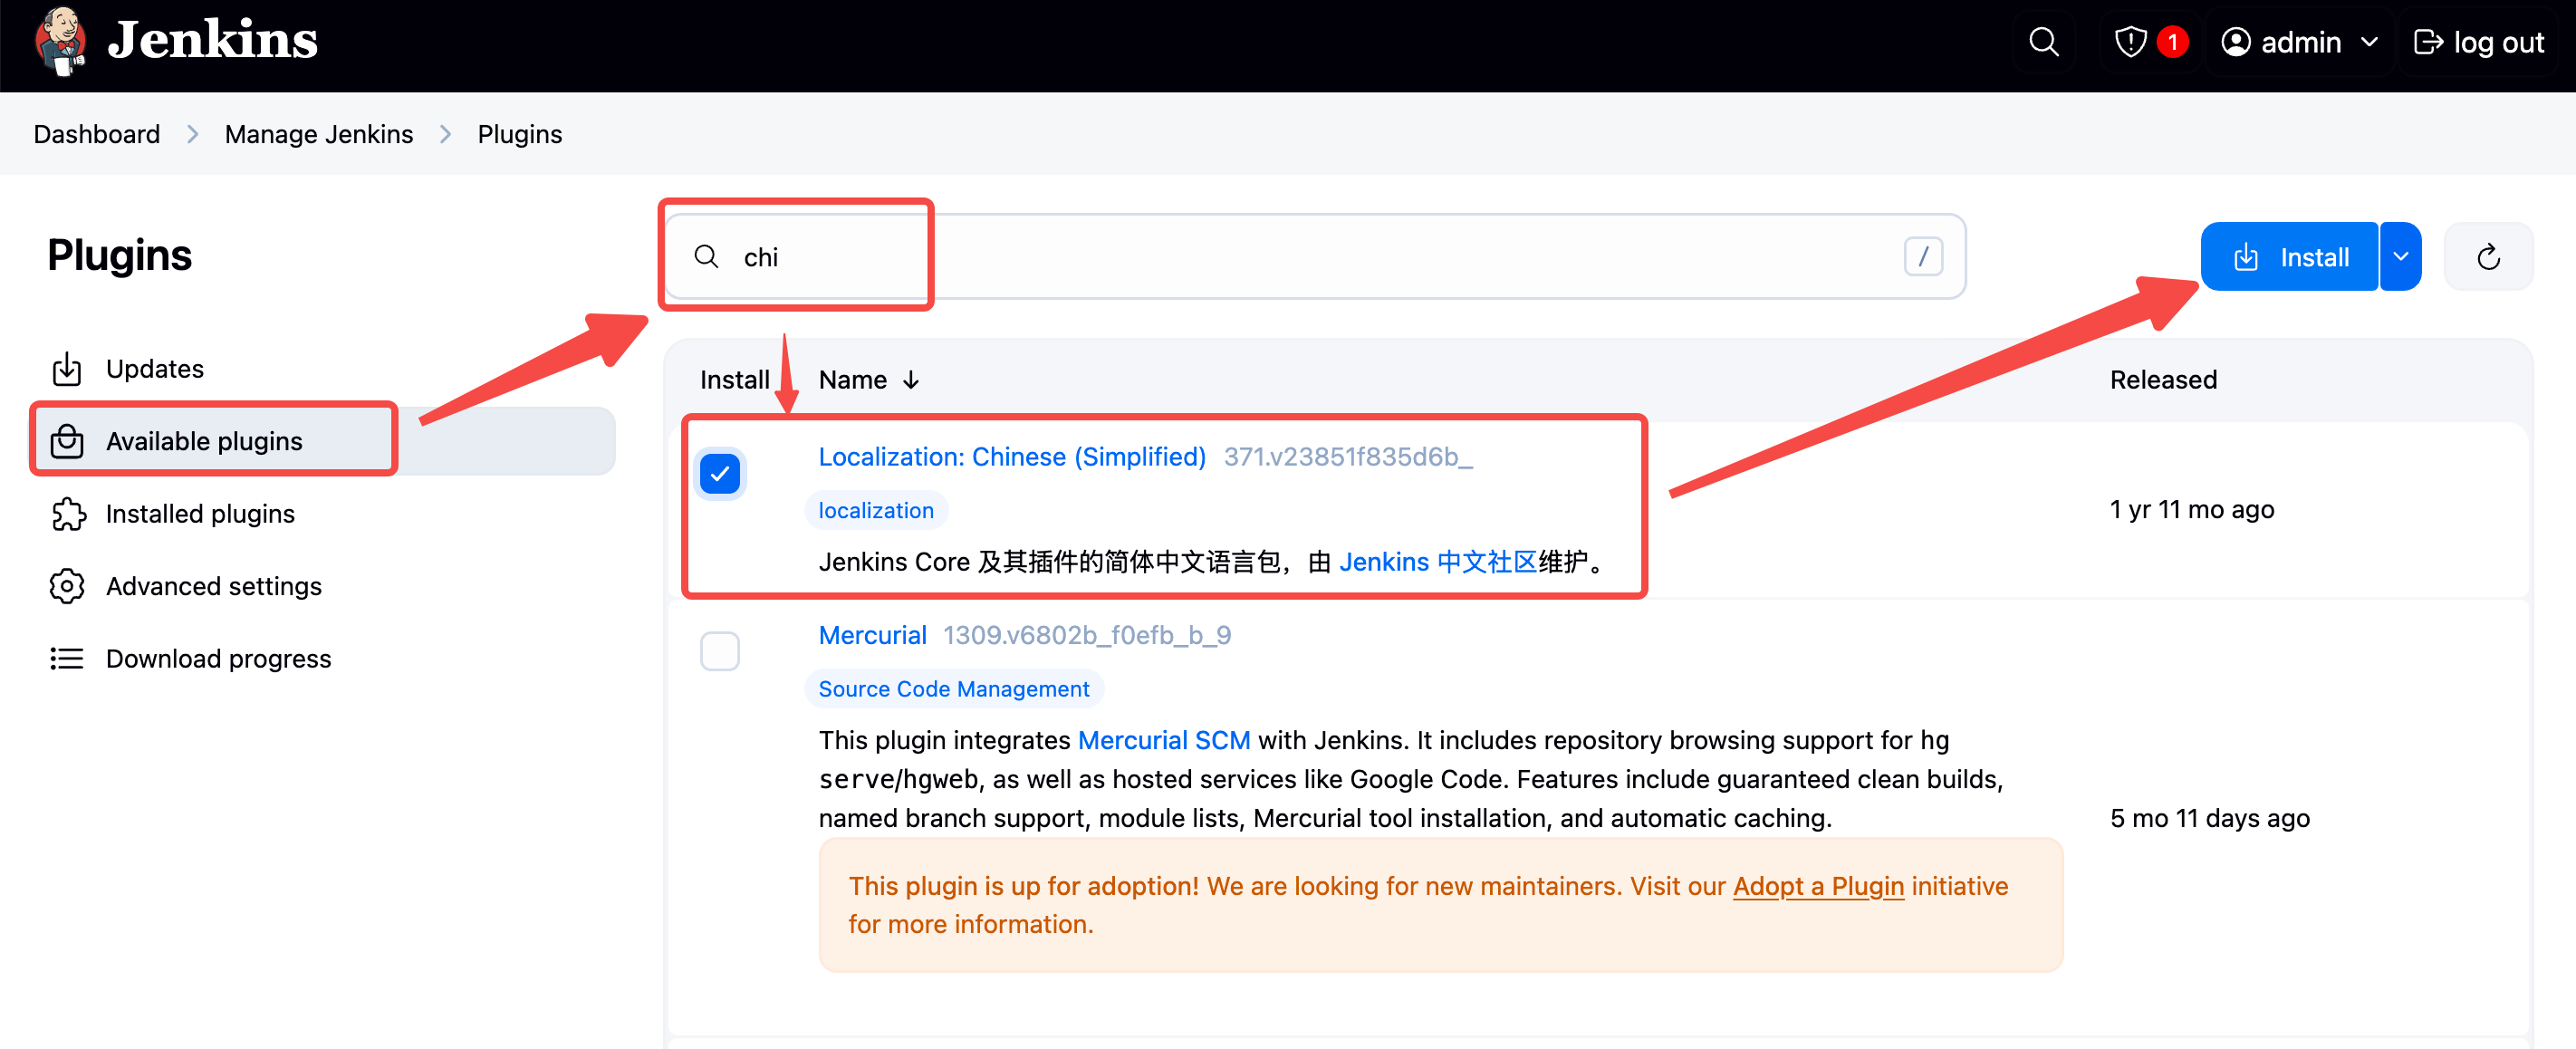Click the search magnifier inside plugin filter
Screen dimensions: 2576x1049
[x=706, y=257]
